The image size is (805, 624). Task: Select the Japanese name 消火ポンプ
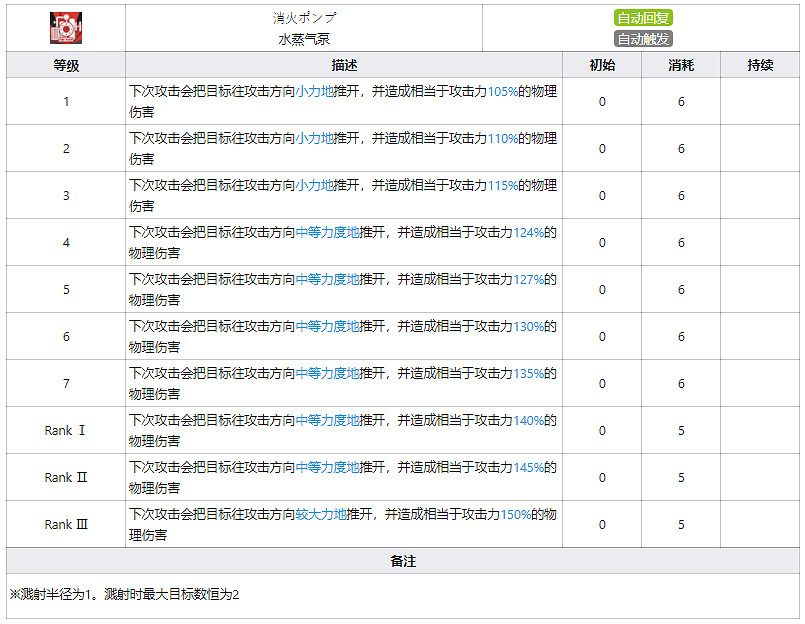pyautogui.click(x=303, y=18)
